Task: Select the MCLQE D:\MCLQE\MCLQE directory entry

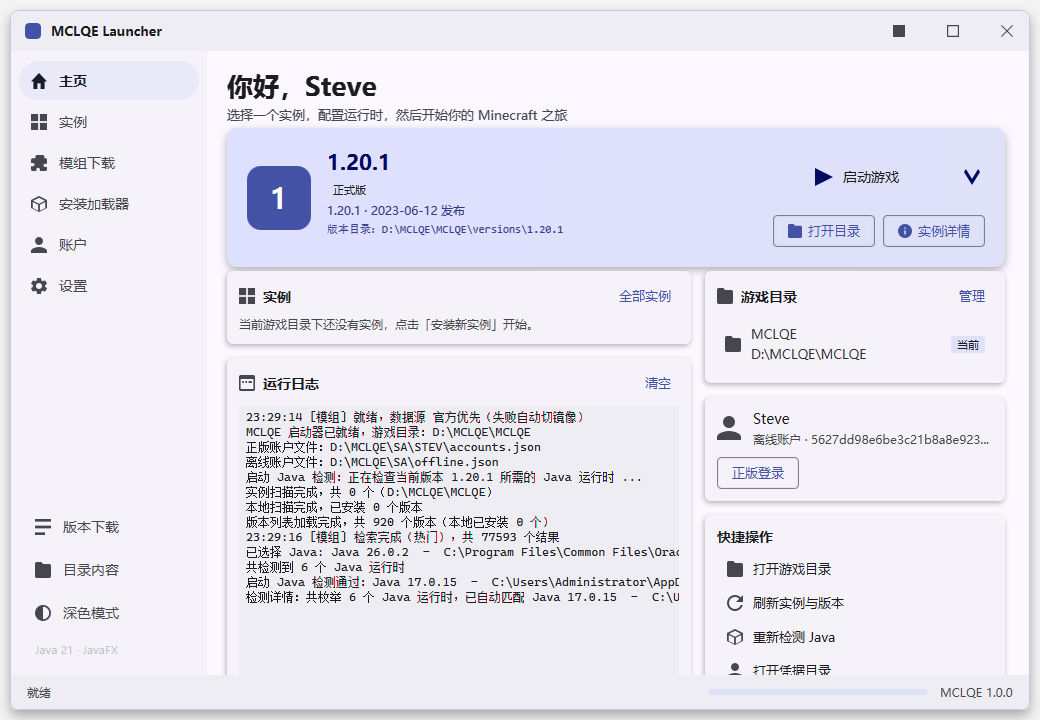Action: (x=855, y=344)
